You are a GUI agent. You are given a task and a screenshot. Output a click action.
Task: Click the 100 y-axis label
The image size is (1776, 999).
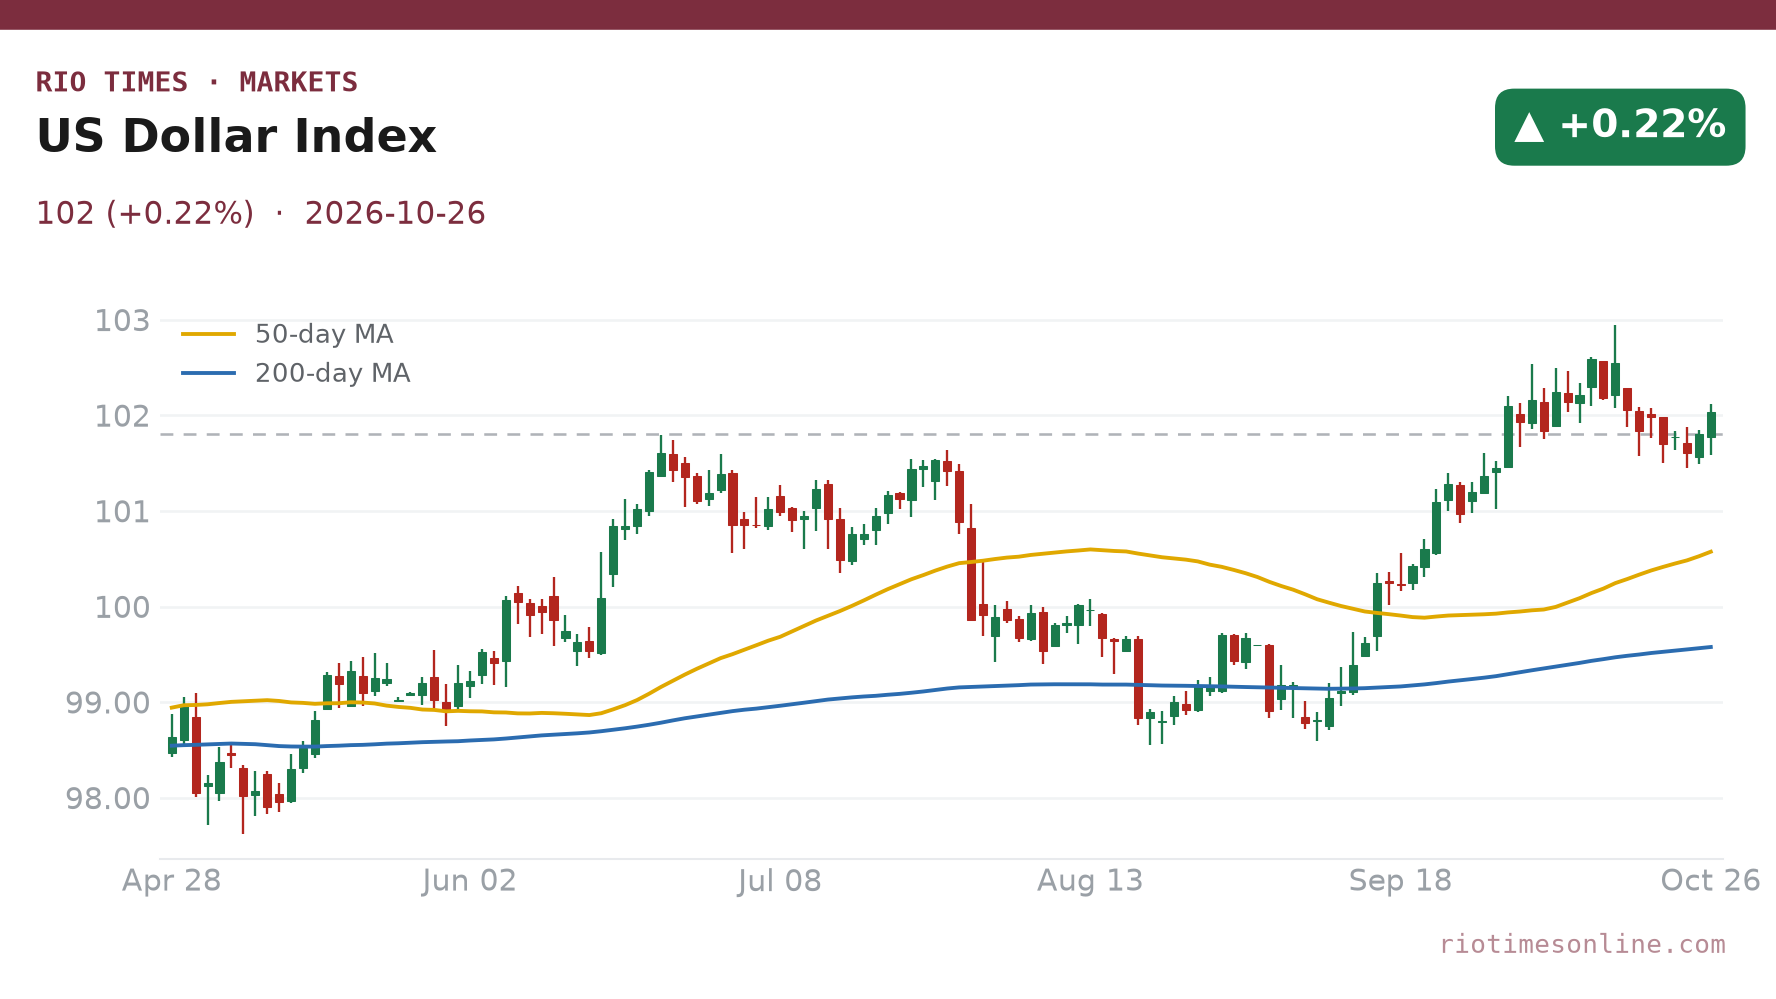coord(122,607)
